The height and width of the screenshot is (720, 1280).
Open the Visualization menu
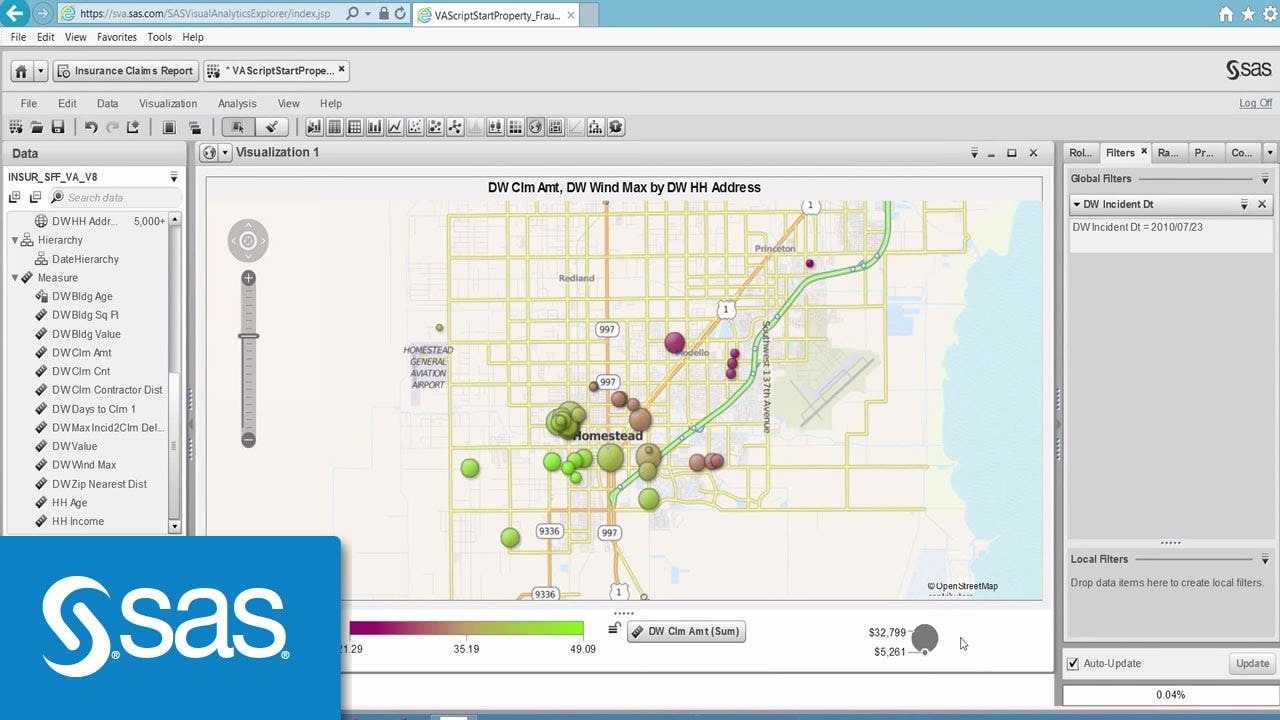point(167,103)
